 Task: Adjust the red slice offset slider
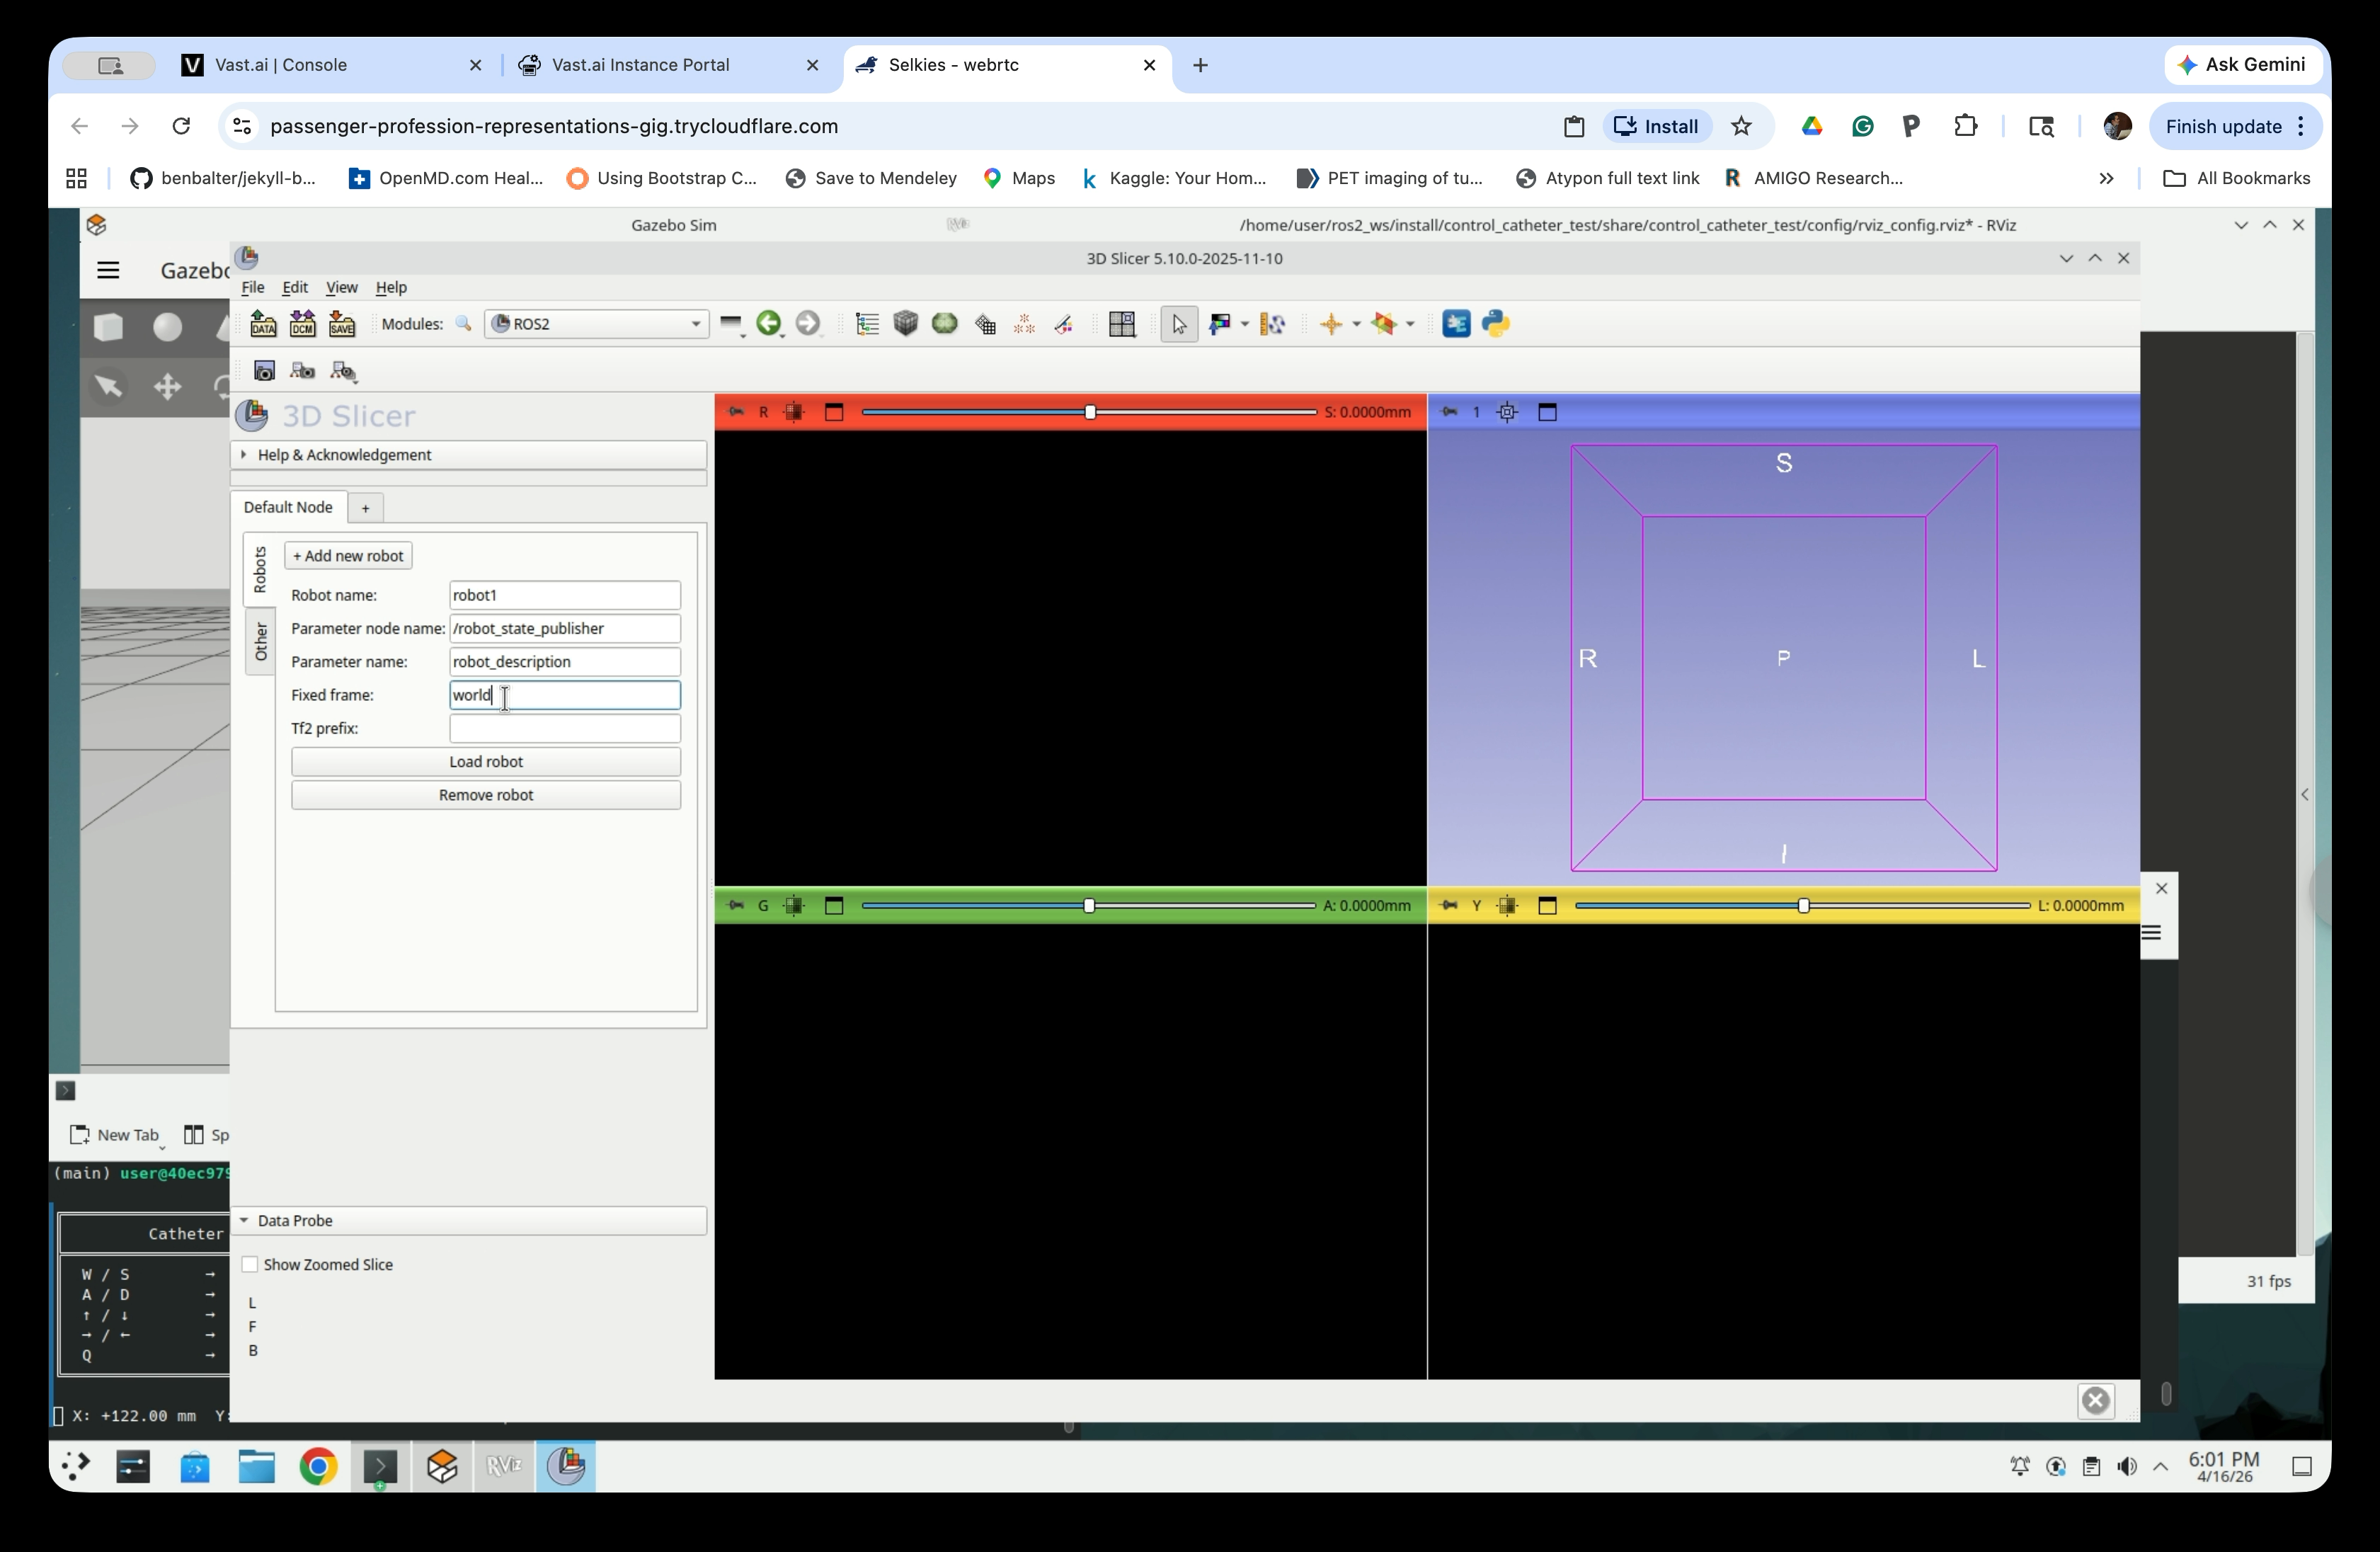tap(1090, 411)
